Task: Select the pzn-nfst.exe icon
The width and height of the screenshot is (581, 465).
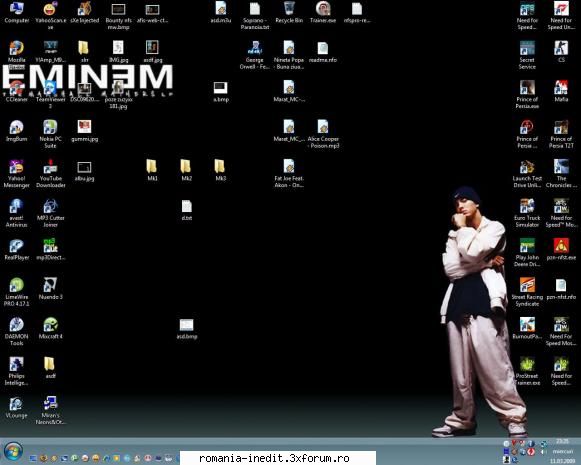Action: click(x=561, y=249)
